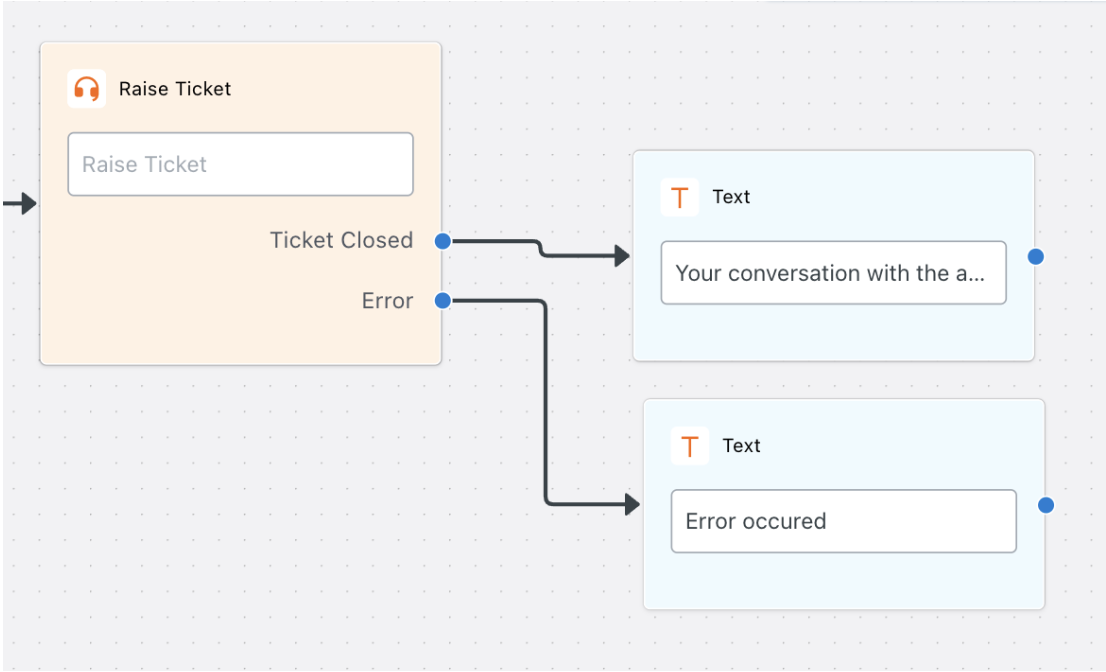Open the 'Error occured' text field
Viewport: 1106px width, 672px height.
coord(844,521)
